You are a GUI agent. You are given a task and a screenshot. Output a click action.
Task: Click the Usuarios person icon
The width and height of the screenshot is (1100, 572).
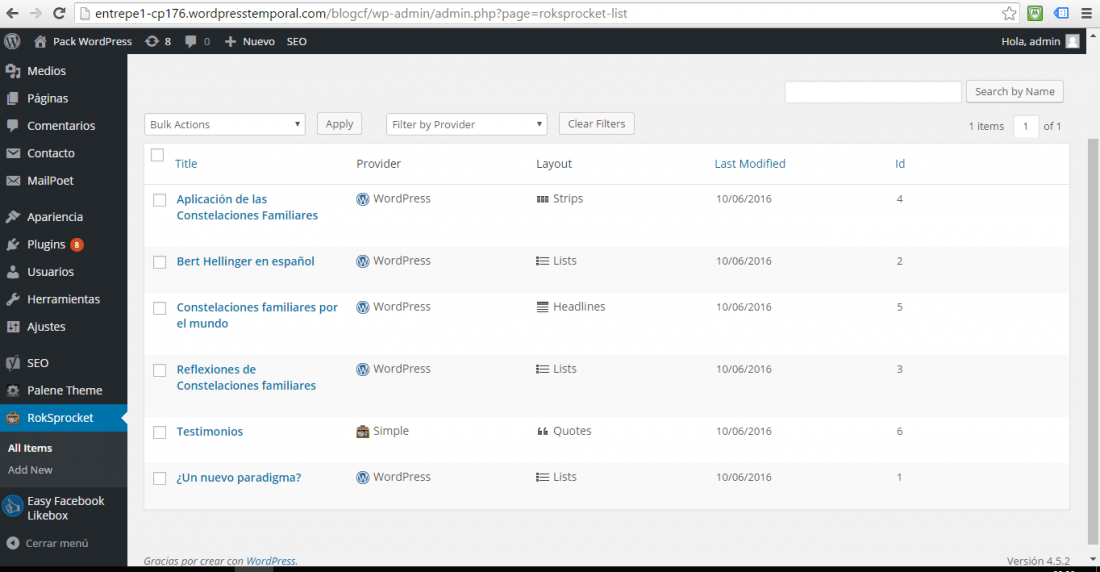coord(13,272)
